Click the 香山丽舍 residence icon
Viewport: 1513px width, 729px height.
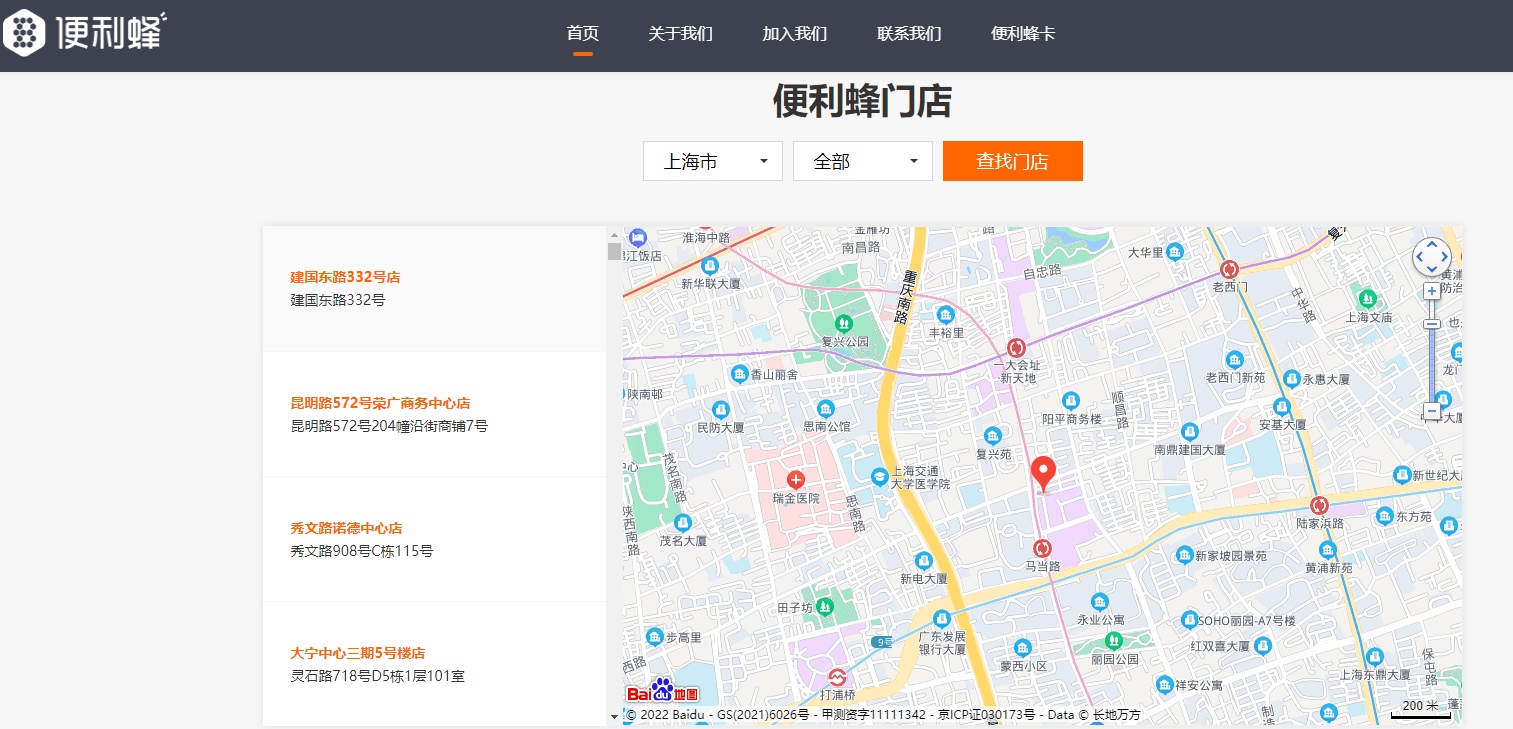pyautogui.click(x=740, y=374)
